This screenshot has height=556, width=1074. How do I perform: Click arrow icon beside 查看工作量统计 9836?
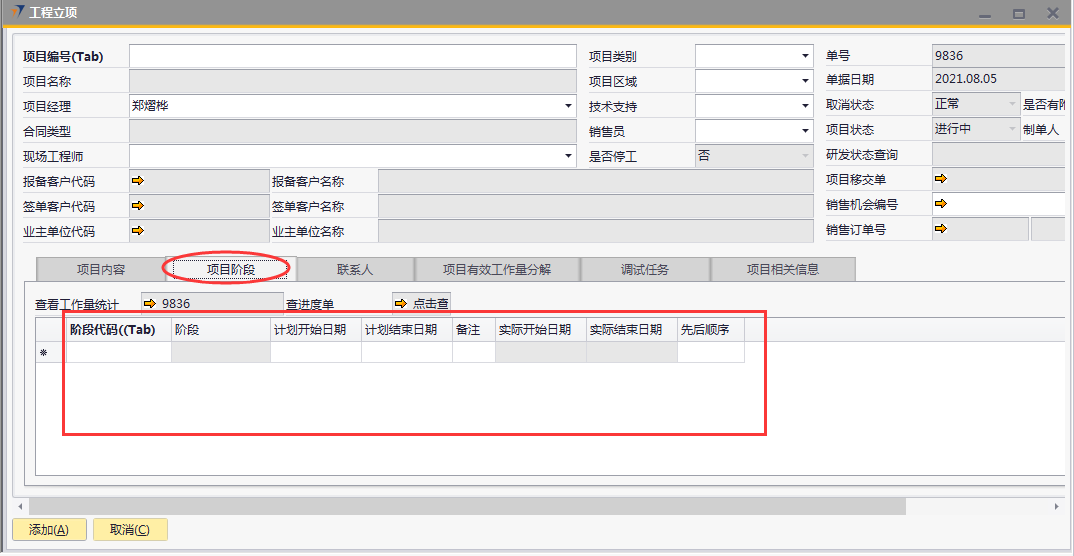tap(150, 303)
